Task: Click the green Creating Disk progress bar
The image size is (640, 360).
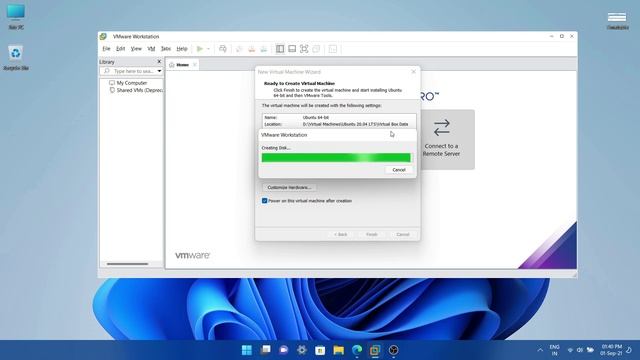Action: point(336,158)
